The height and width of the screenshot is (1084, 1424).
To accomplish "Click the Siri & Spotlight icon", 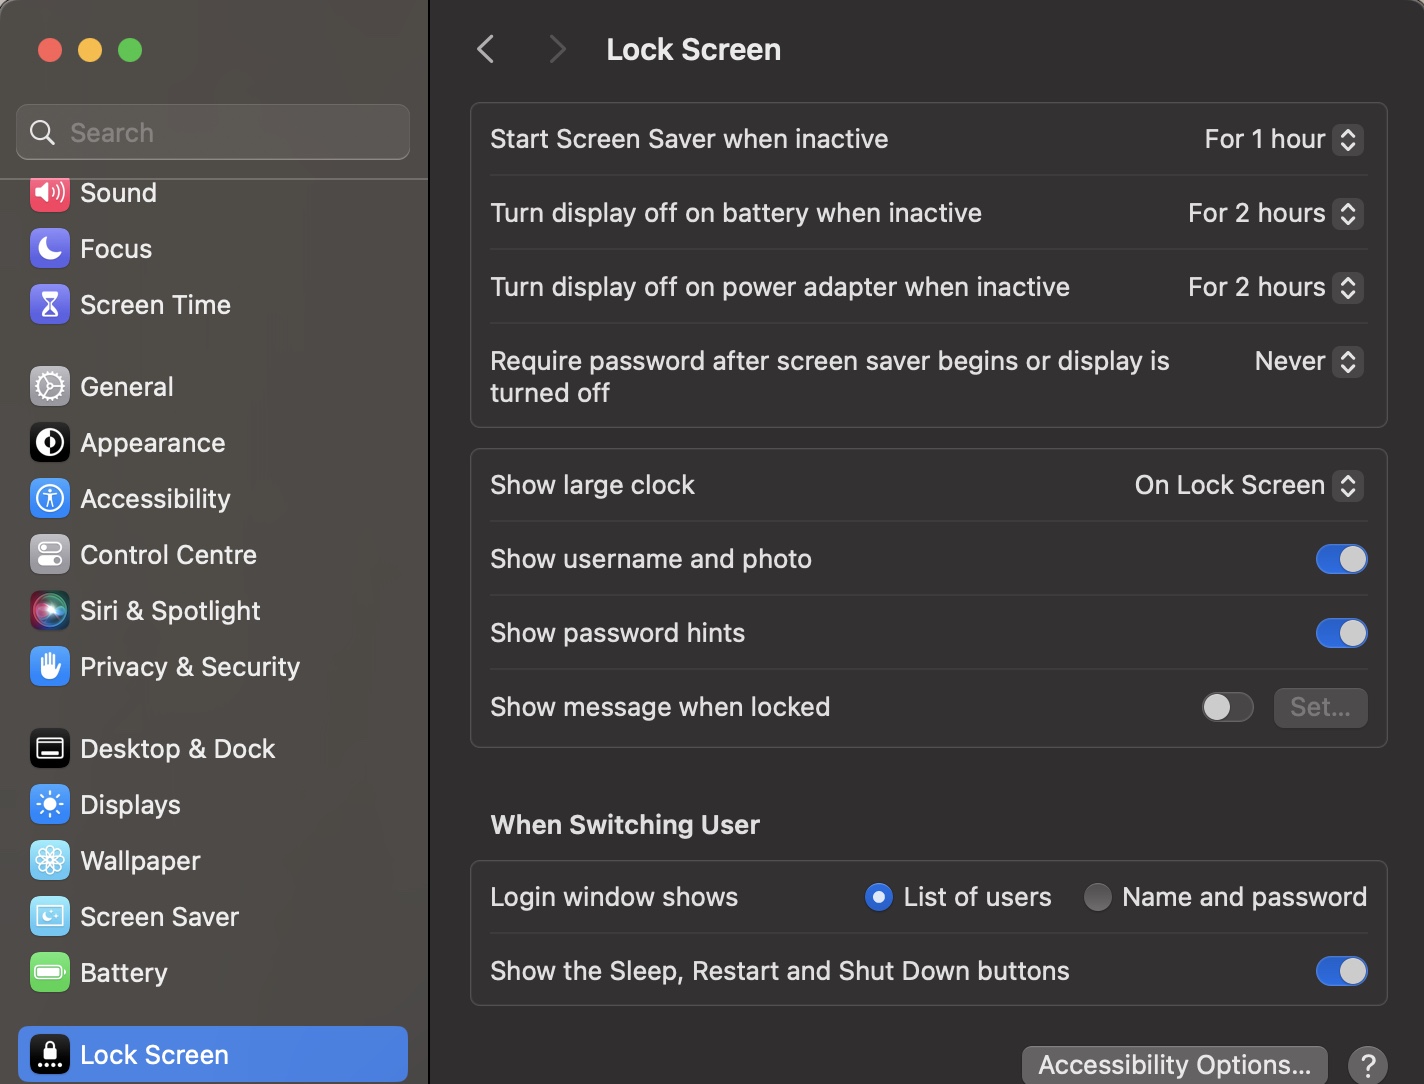I will (50, 611).
